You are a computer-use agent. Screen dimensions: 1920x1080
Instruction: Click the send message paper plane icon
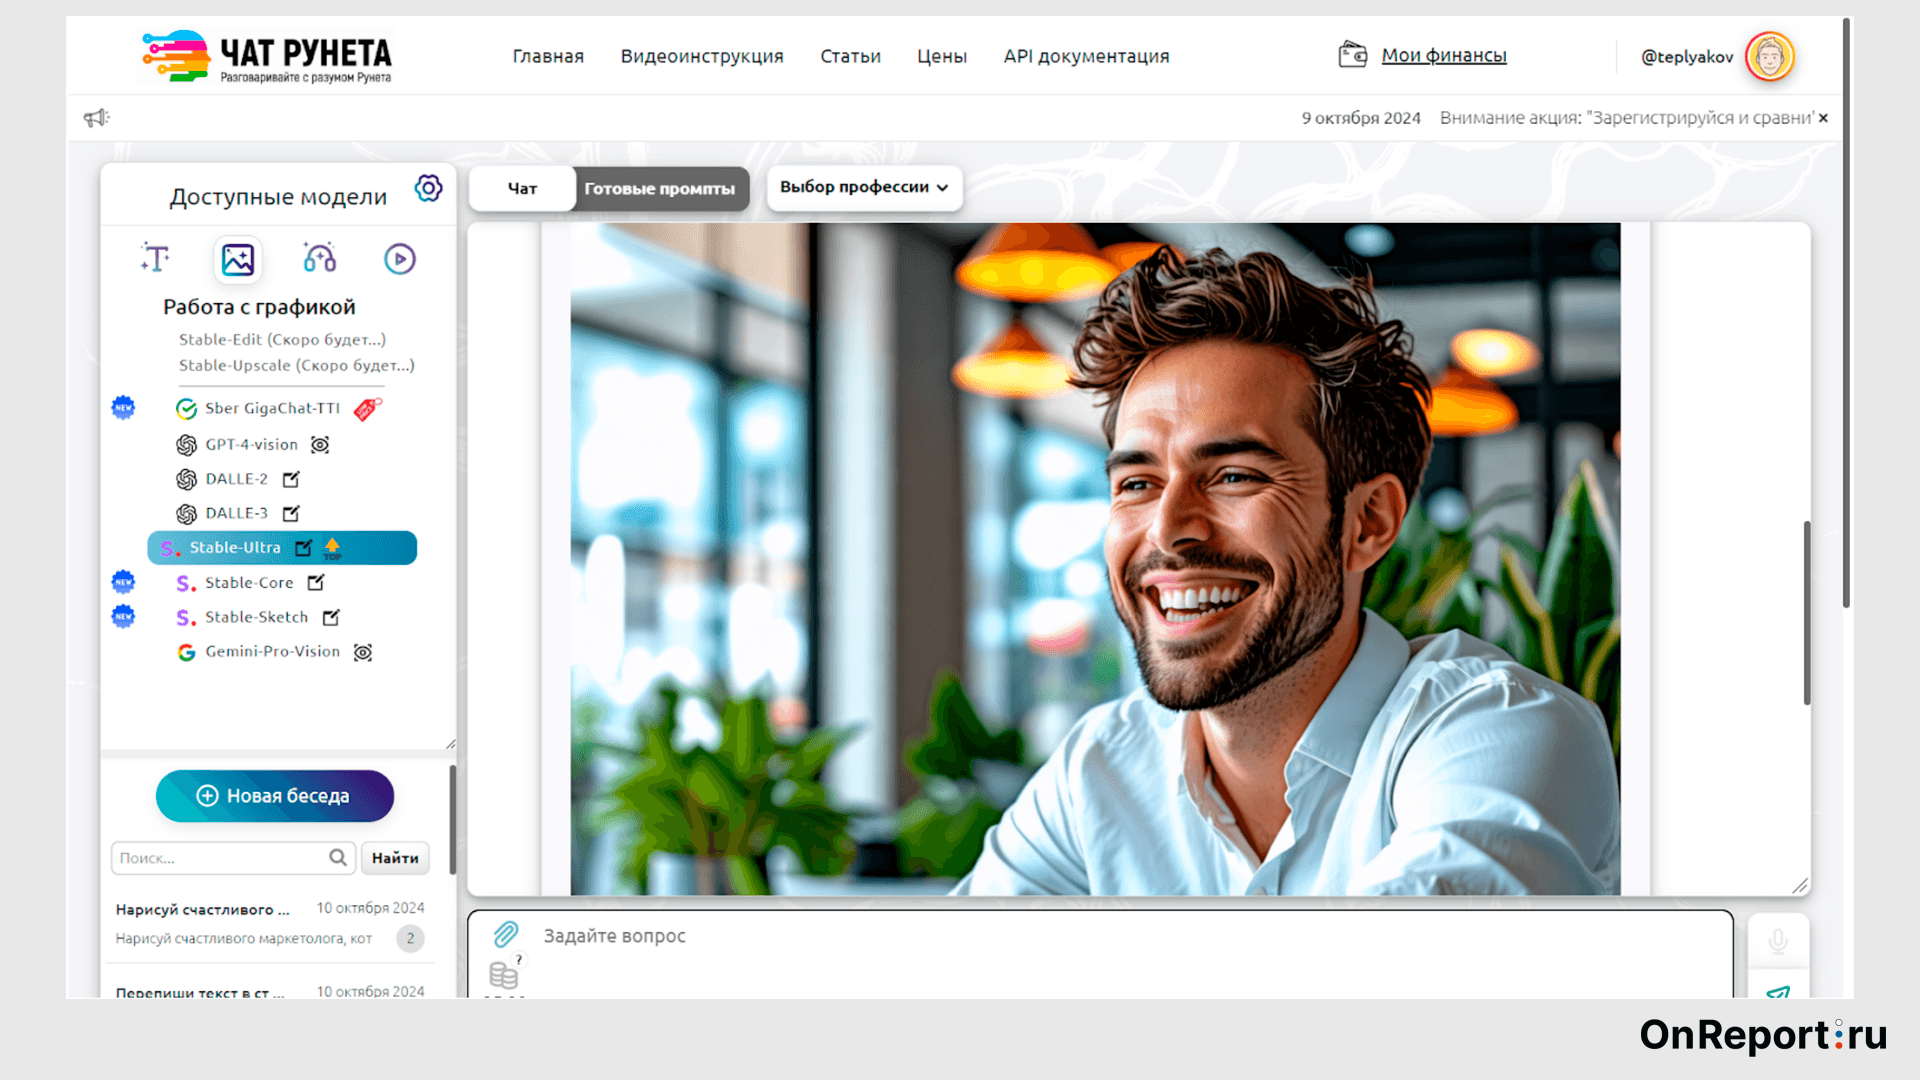(1778, 992)
